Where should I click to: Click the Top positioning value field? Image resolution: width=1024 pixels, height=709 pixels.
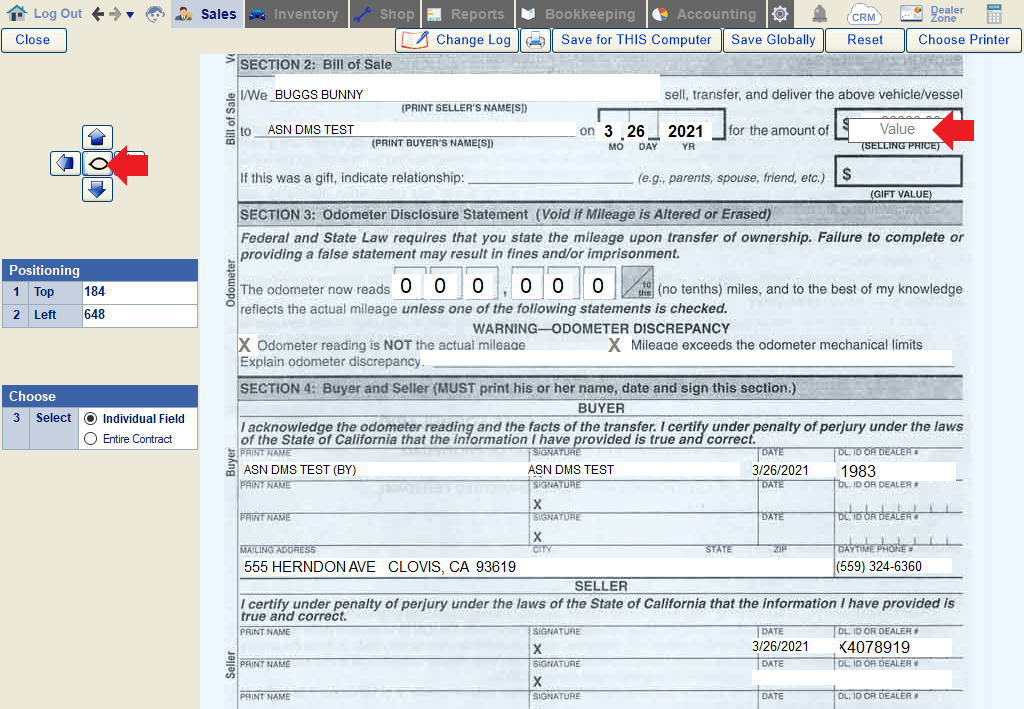tap(139, 292)
